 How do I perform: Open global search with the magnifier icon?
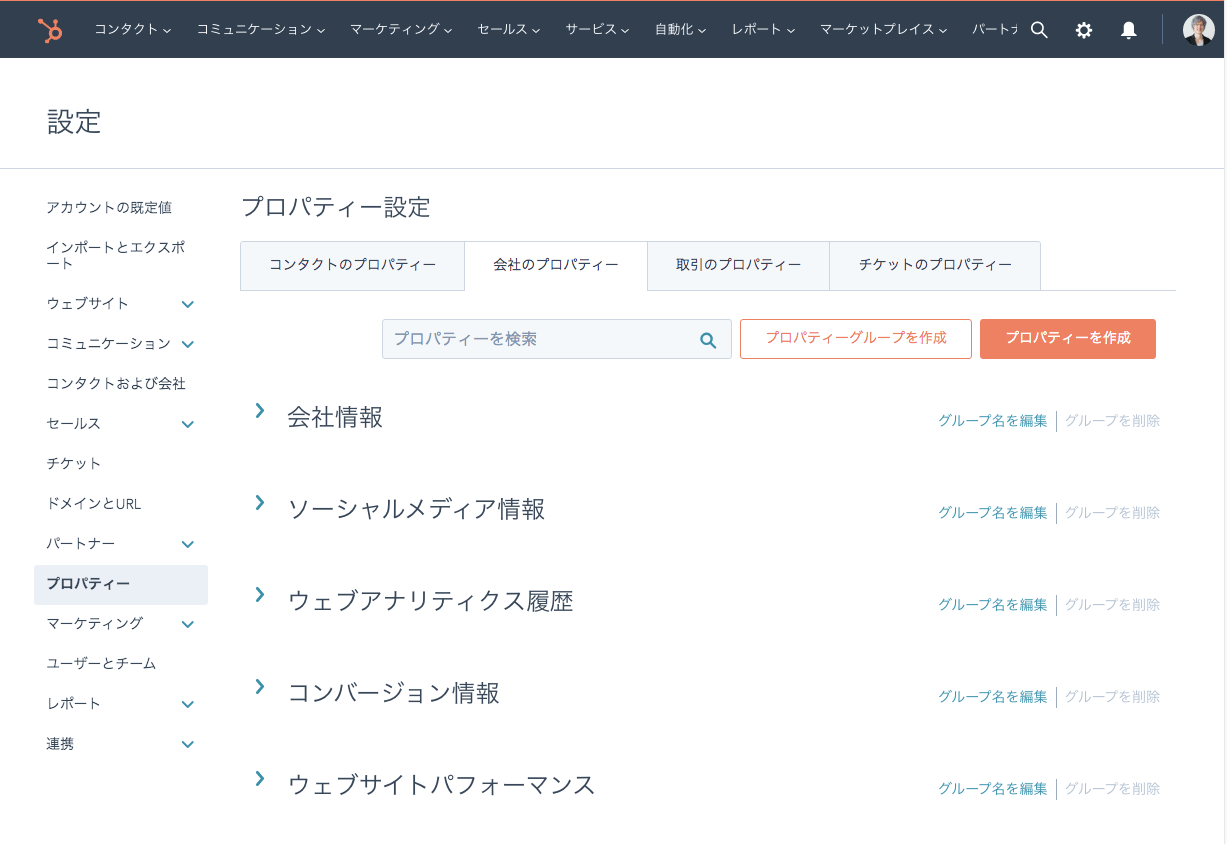click(x=1039, y=29)
